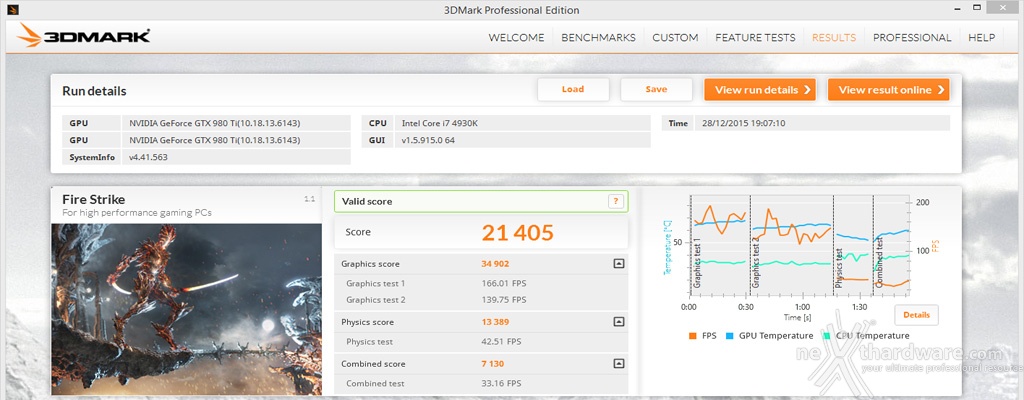Screen dimensions: 1024x400
Task: Click Physics test result 42.51 FPS
Action: coord(501,342)
